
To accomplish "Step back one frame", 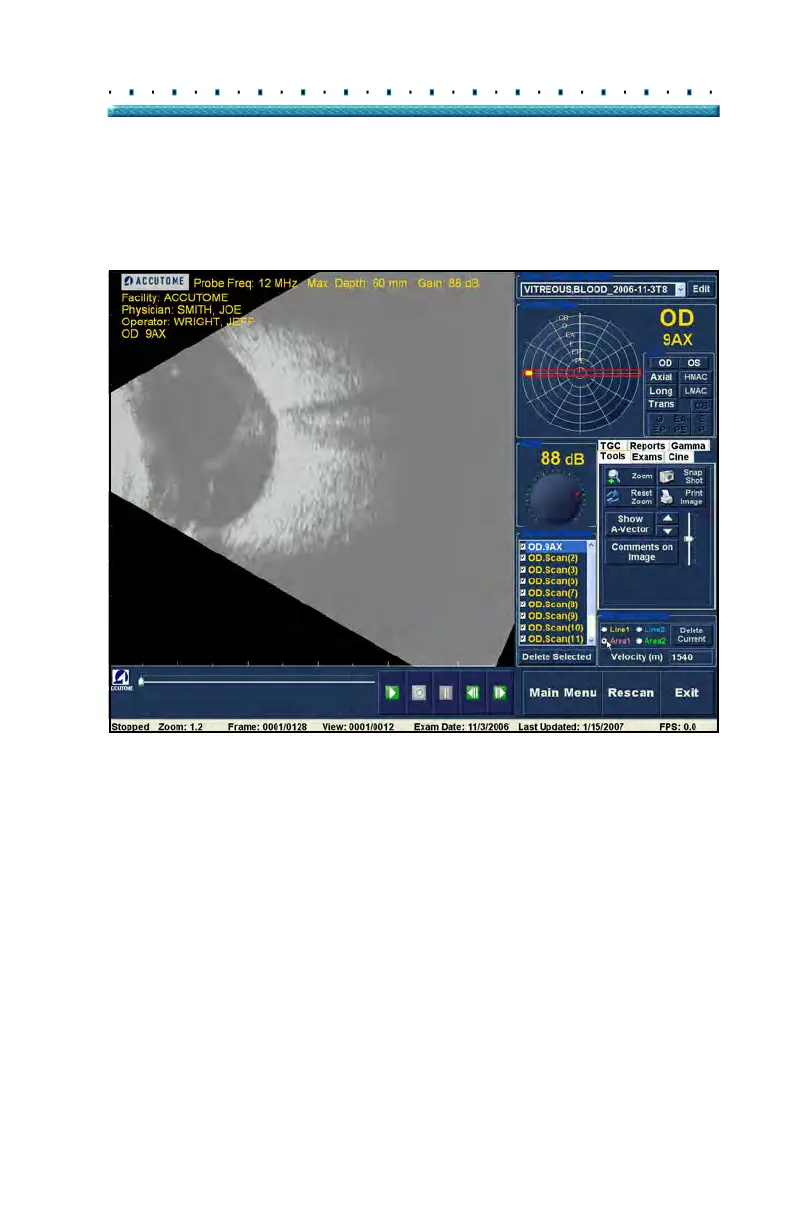I will [x=474, y=692].
